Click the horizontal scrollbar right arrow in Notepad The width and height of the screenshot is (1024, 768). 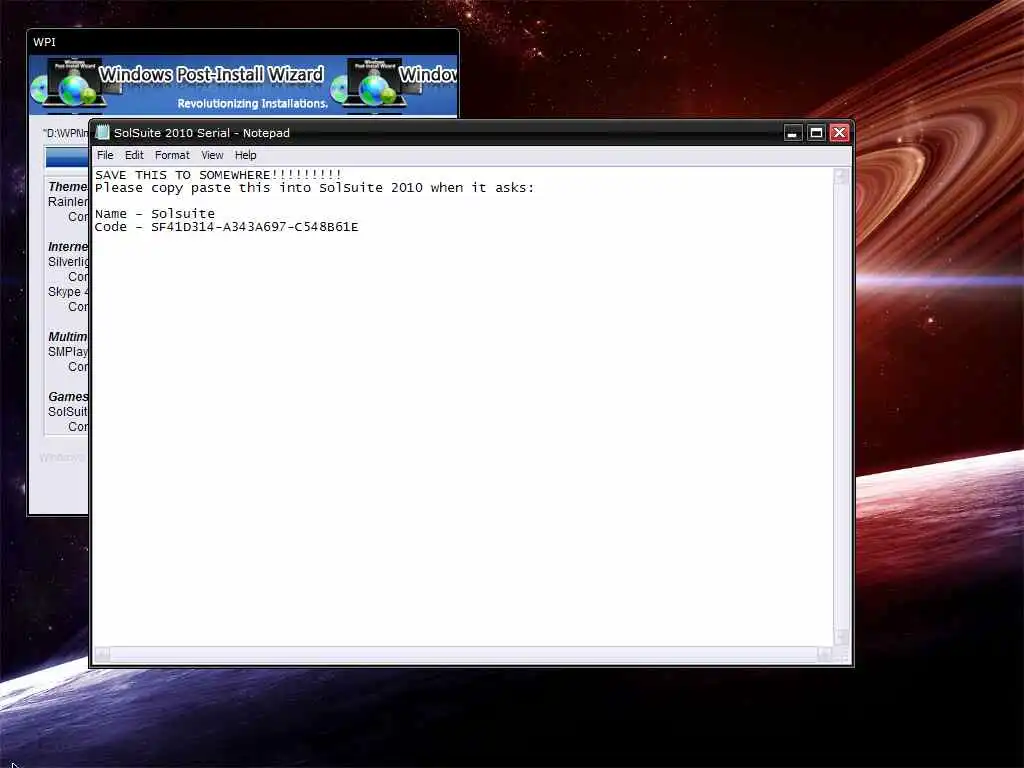click(x=825, y=654)
